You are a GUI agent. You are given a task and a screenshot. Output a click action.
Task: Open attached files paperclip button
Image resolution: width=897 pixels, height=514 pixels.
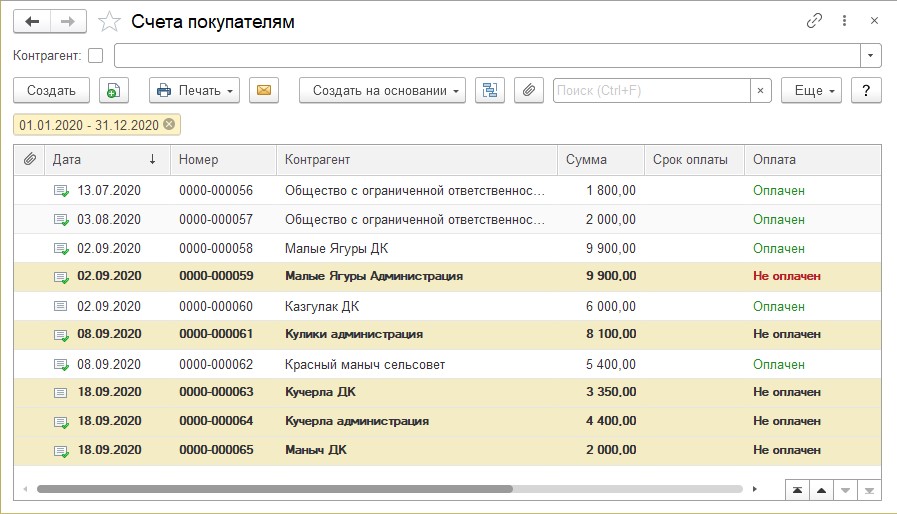point(528,90)
